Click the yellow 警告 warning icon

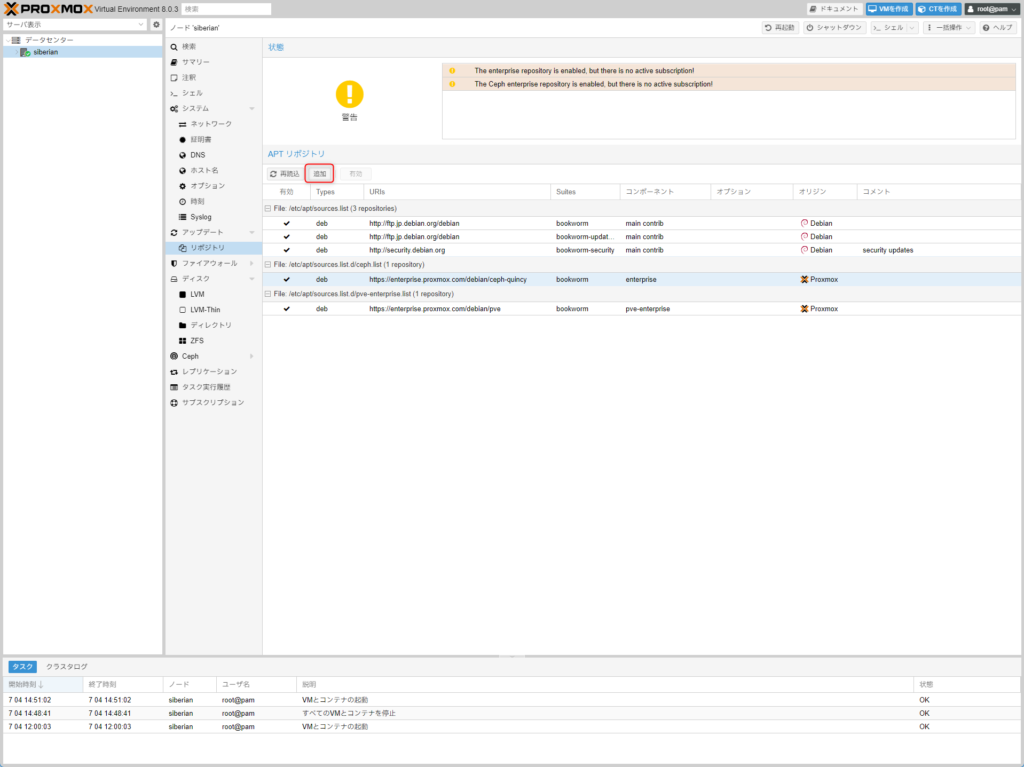[349, 94]
